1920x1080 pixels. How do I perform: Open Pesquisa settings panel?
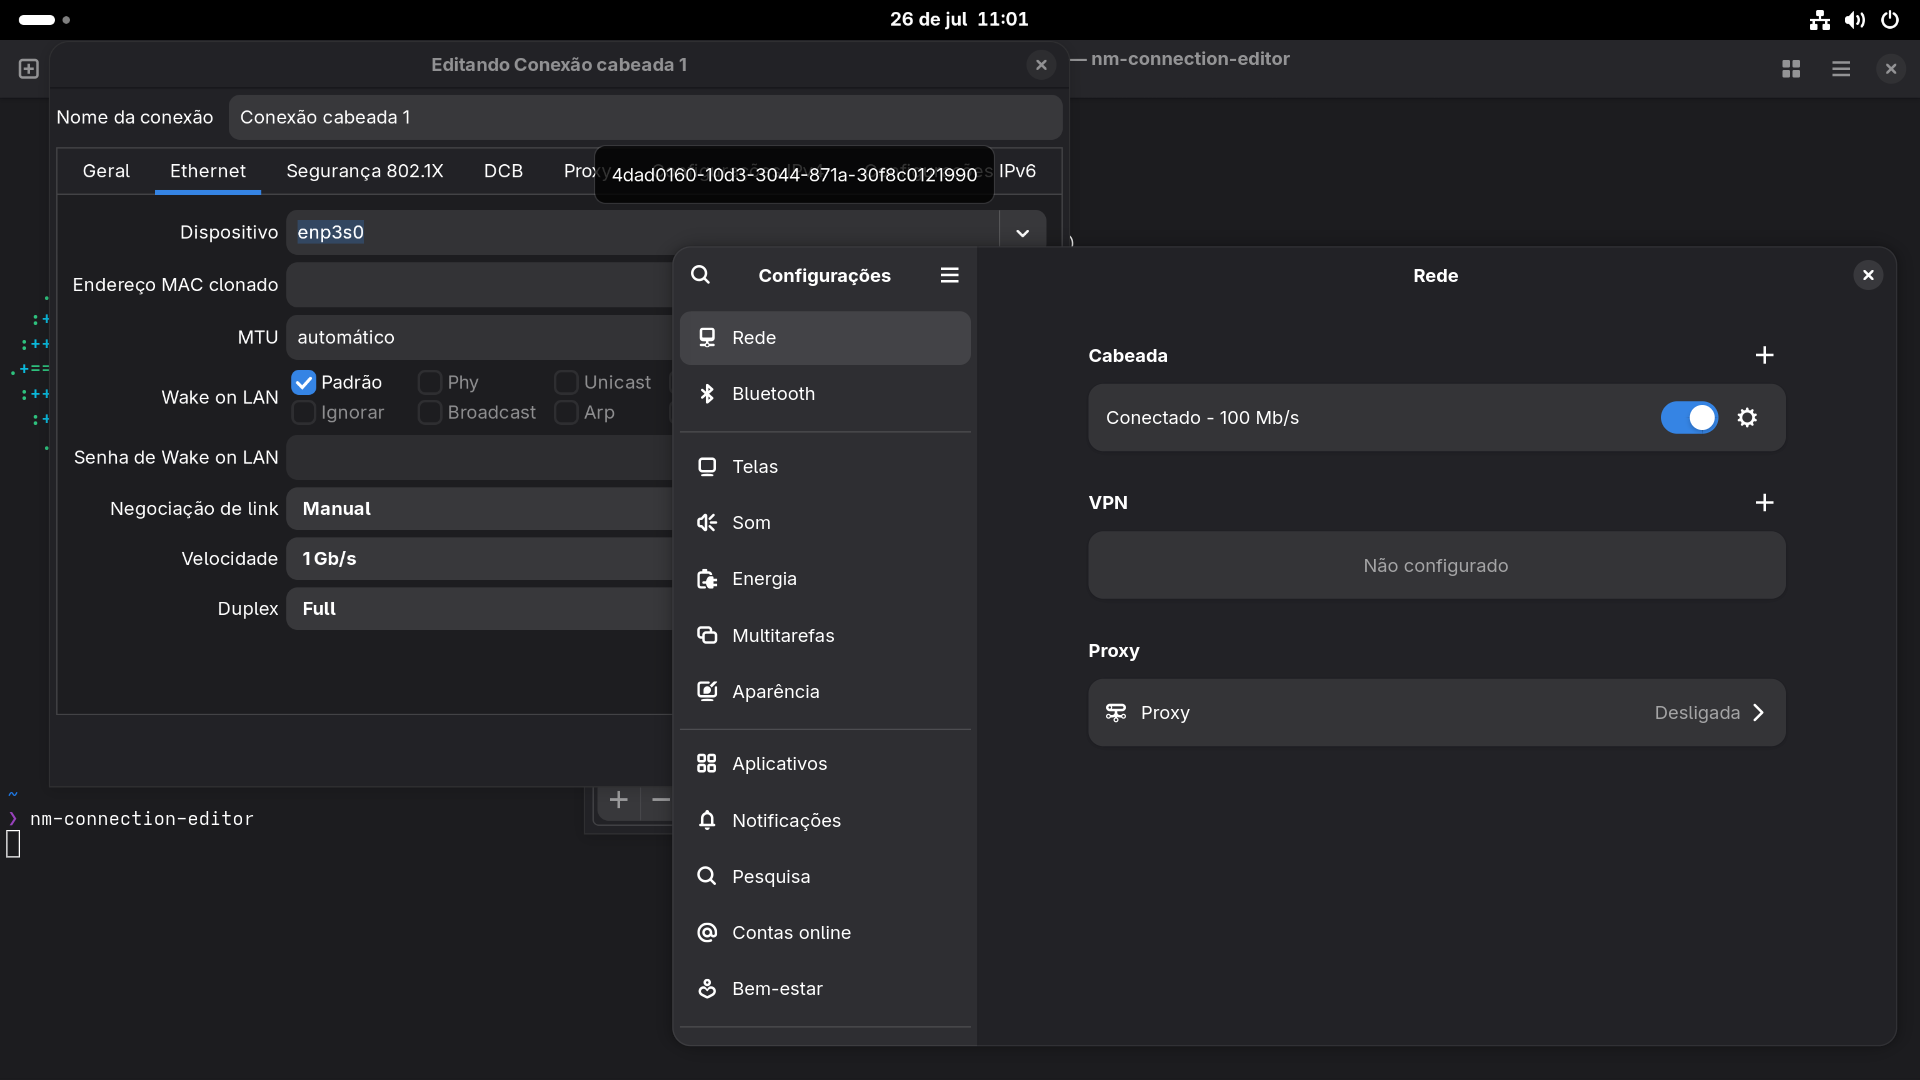(825, 877)
